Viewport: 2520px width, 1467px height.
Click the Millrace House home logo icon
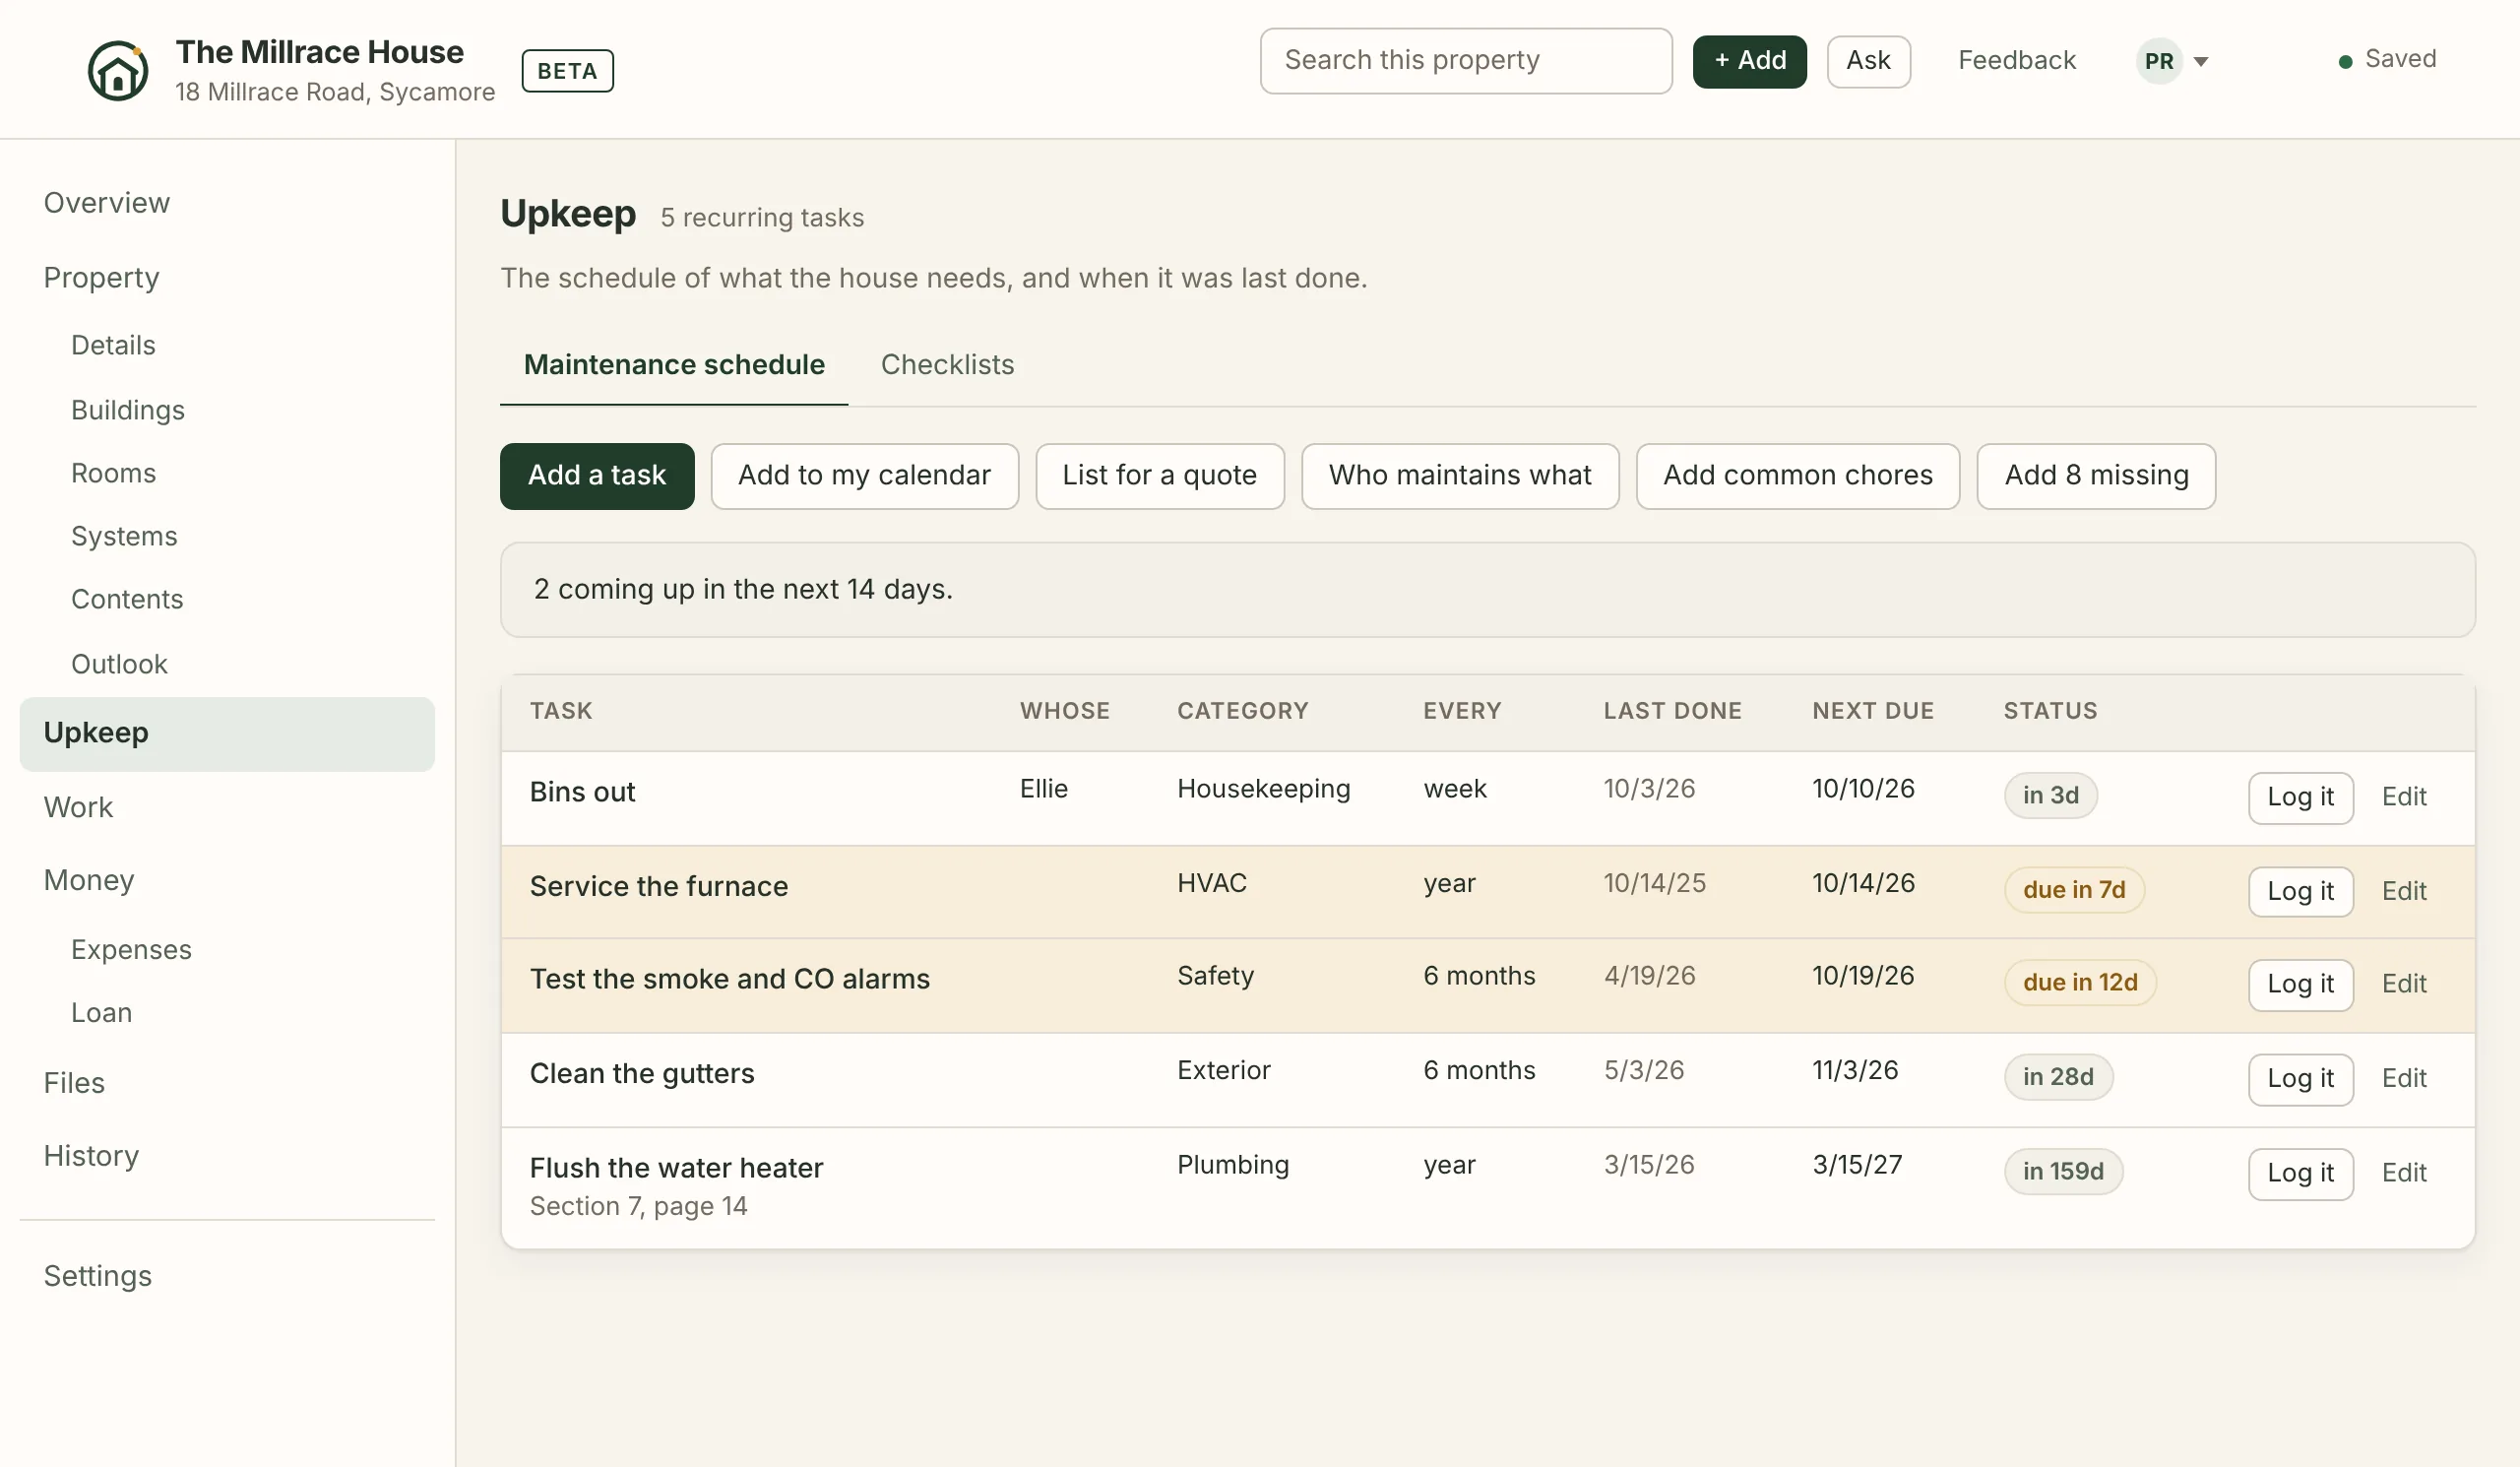(118, 71)
